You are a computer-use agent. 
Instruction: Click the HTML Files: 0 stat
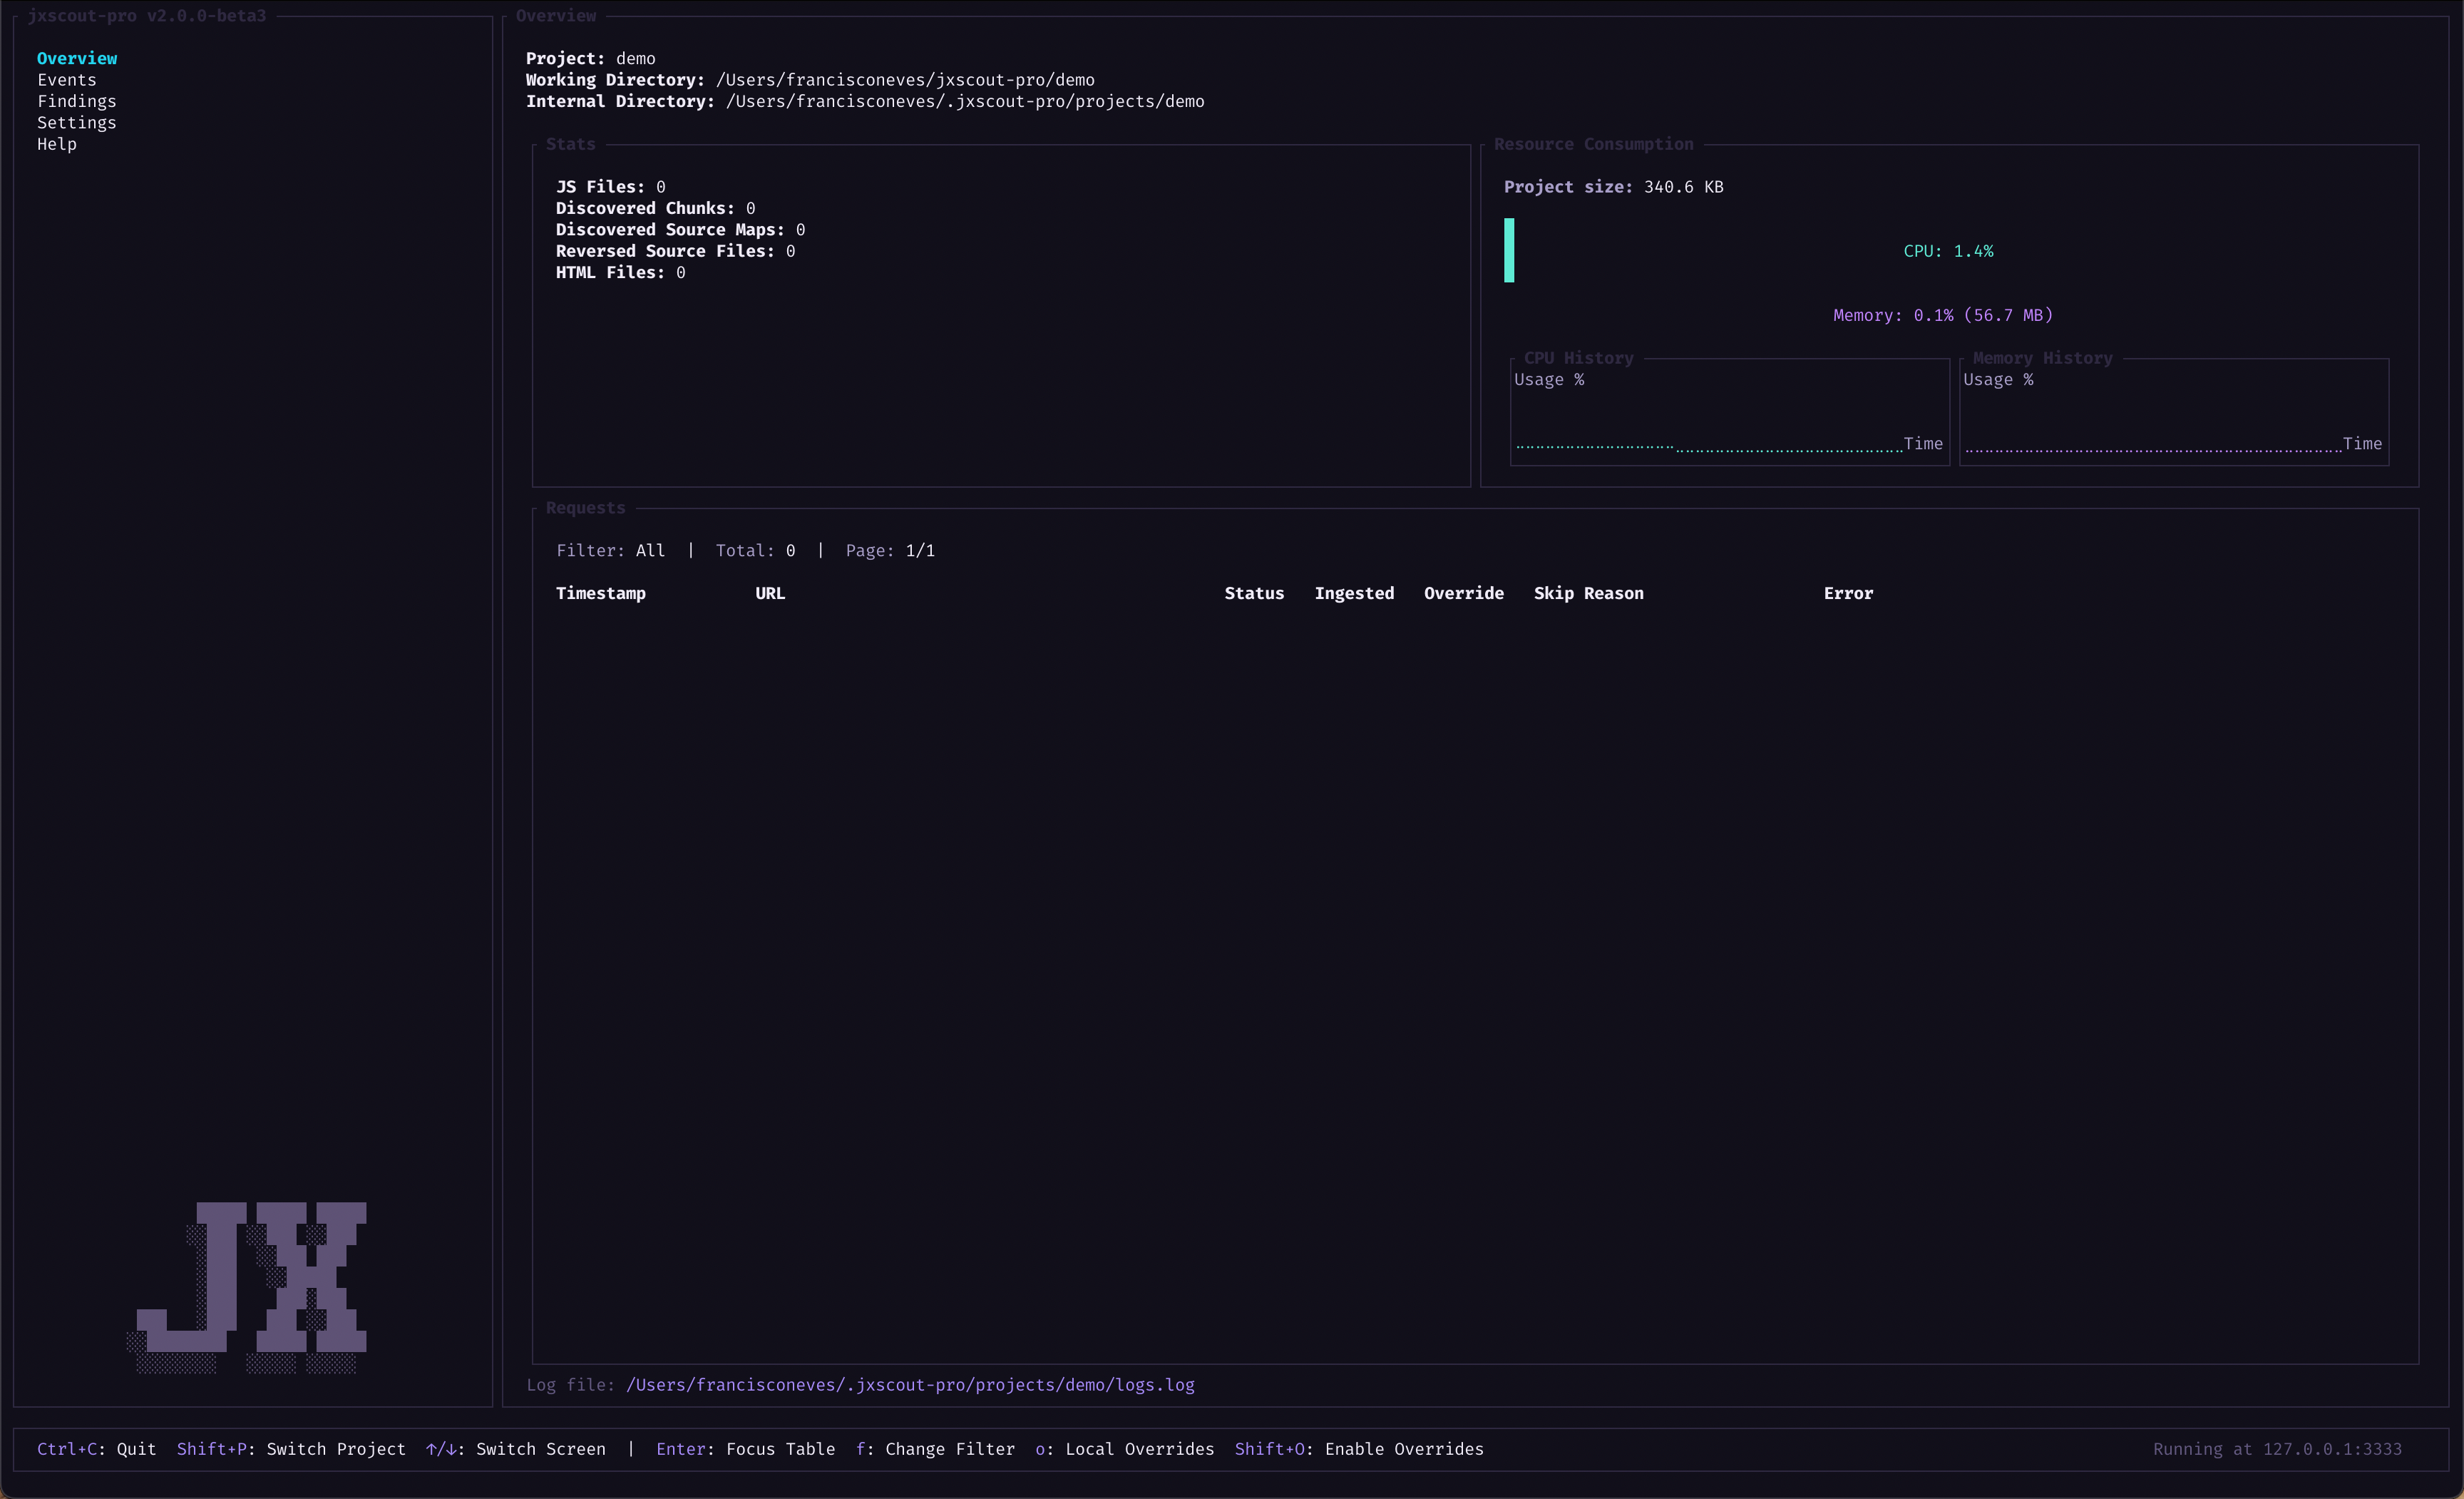(x=621, y=273)
